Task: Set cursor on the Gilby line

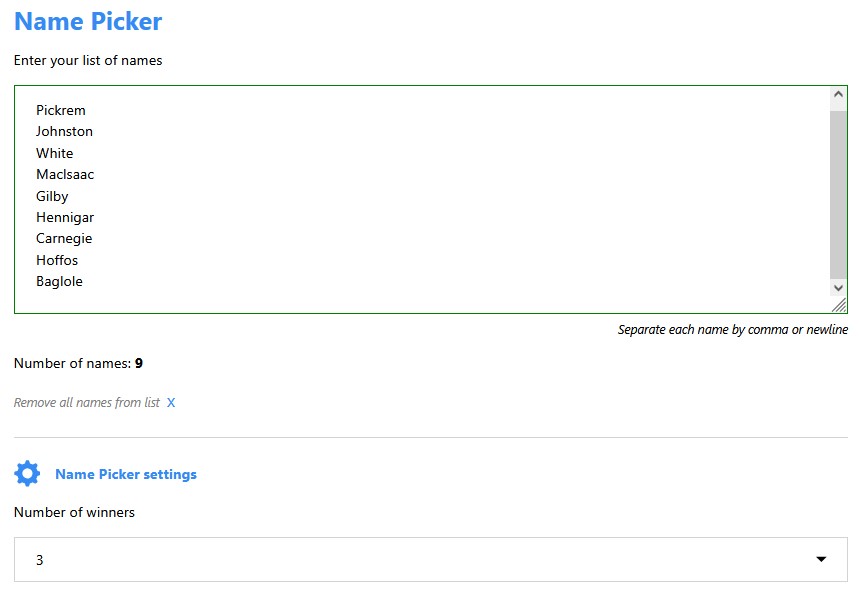Action: tap(52, 196)
